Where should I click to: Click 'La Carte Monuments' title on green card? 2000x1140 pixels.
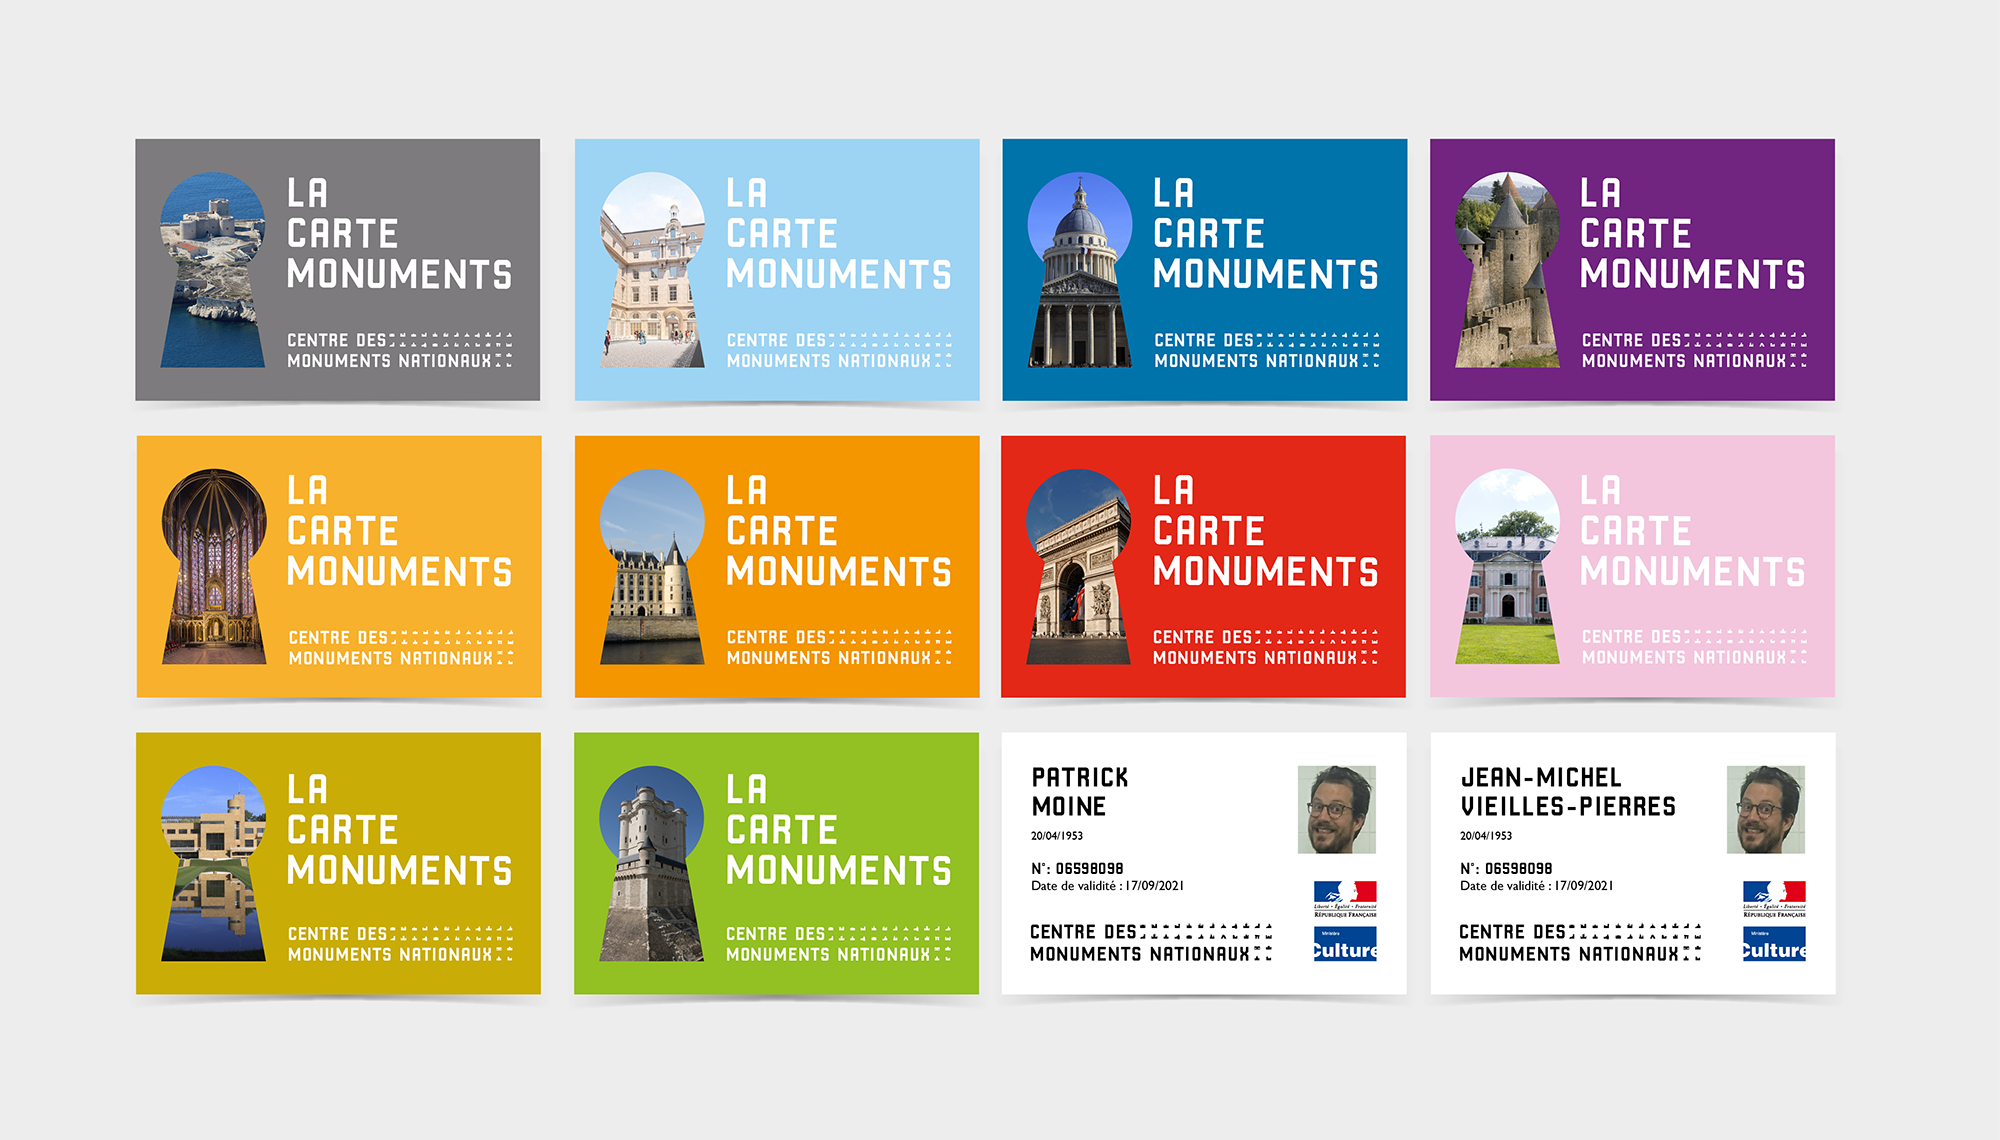click(x=838, y=830)
